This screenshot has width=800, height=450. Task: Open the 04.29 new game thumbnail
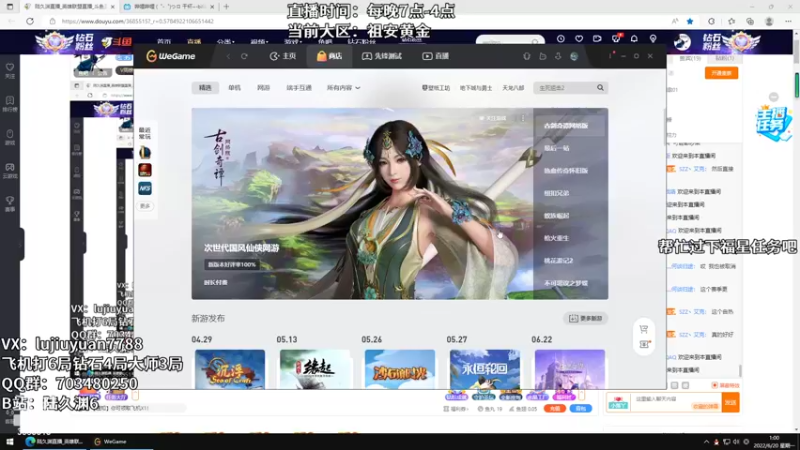tap(230, 369)
